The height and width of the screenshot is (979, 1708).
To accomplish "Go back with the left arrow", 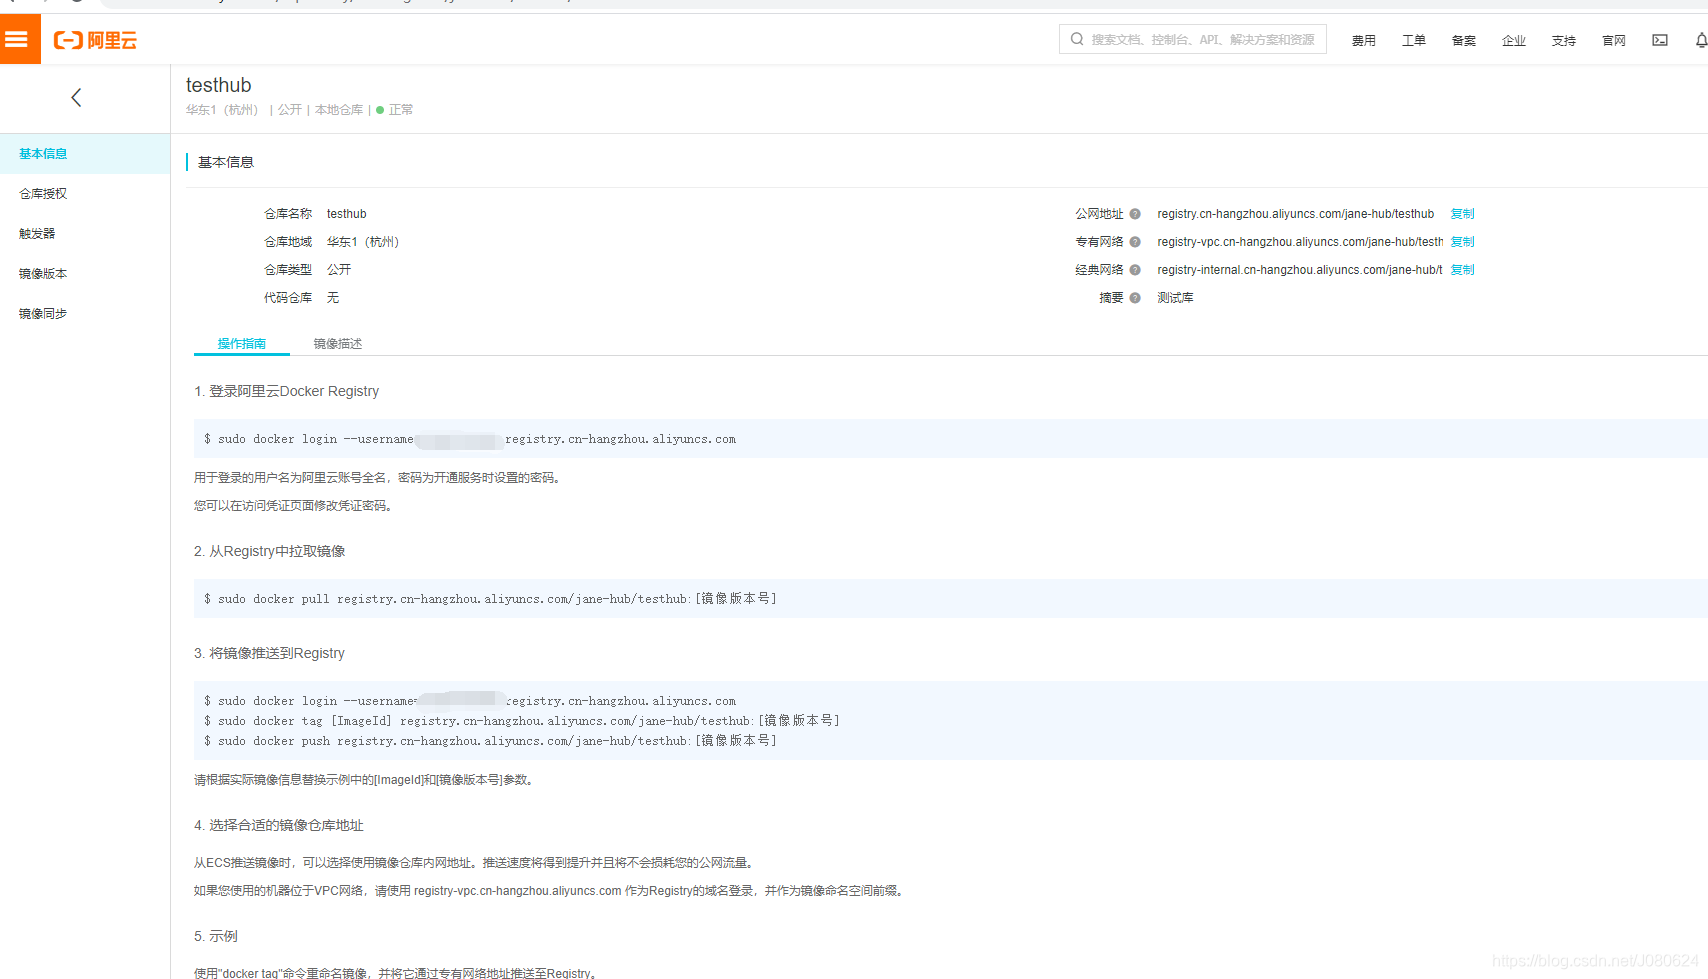I will tap(76, 97).
